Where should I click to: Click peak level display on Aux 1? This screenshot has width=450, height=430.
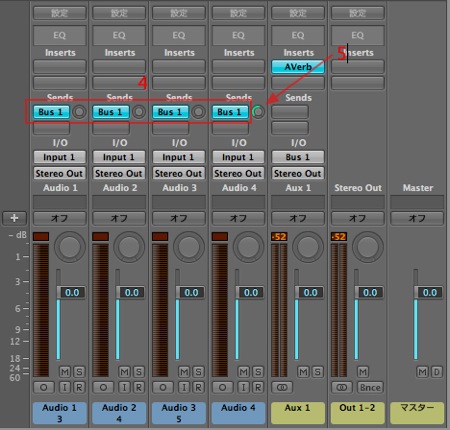279,237
